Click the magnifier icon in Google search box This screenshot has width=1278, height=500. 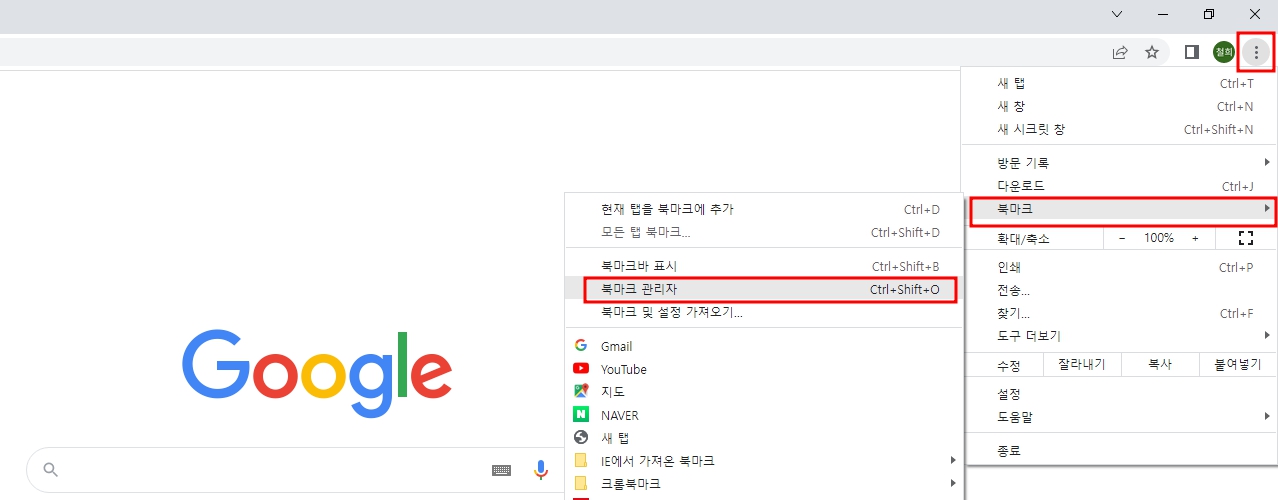(51, 470)
